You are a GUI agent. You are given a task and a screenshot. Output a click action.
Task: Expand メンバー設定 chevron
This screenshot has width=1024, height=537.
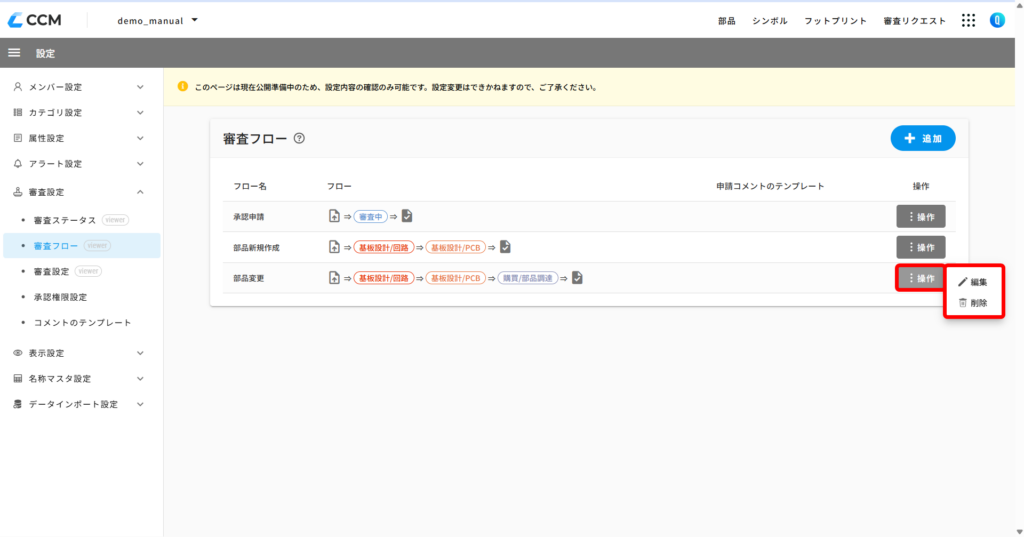point(140,86)
